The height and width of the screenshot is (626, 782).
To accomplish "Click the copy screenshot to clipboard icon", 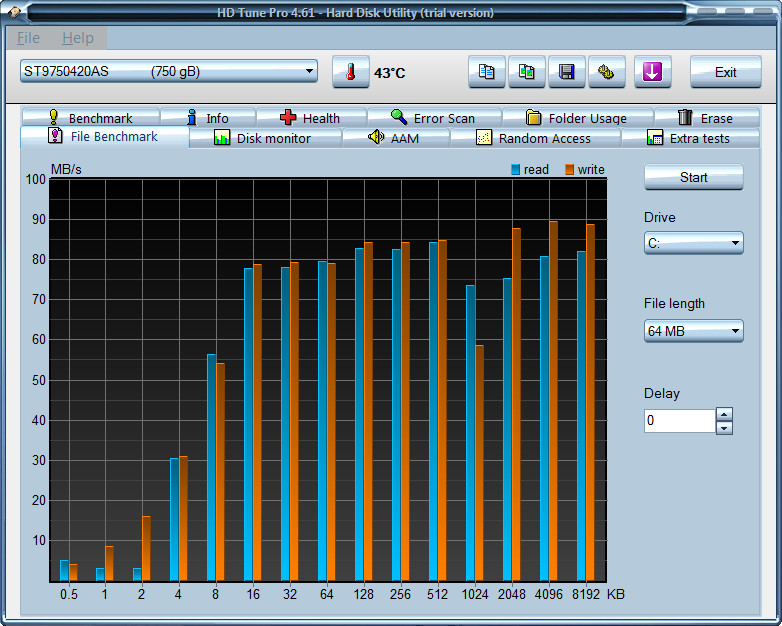I will click(527, 72).
